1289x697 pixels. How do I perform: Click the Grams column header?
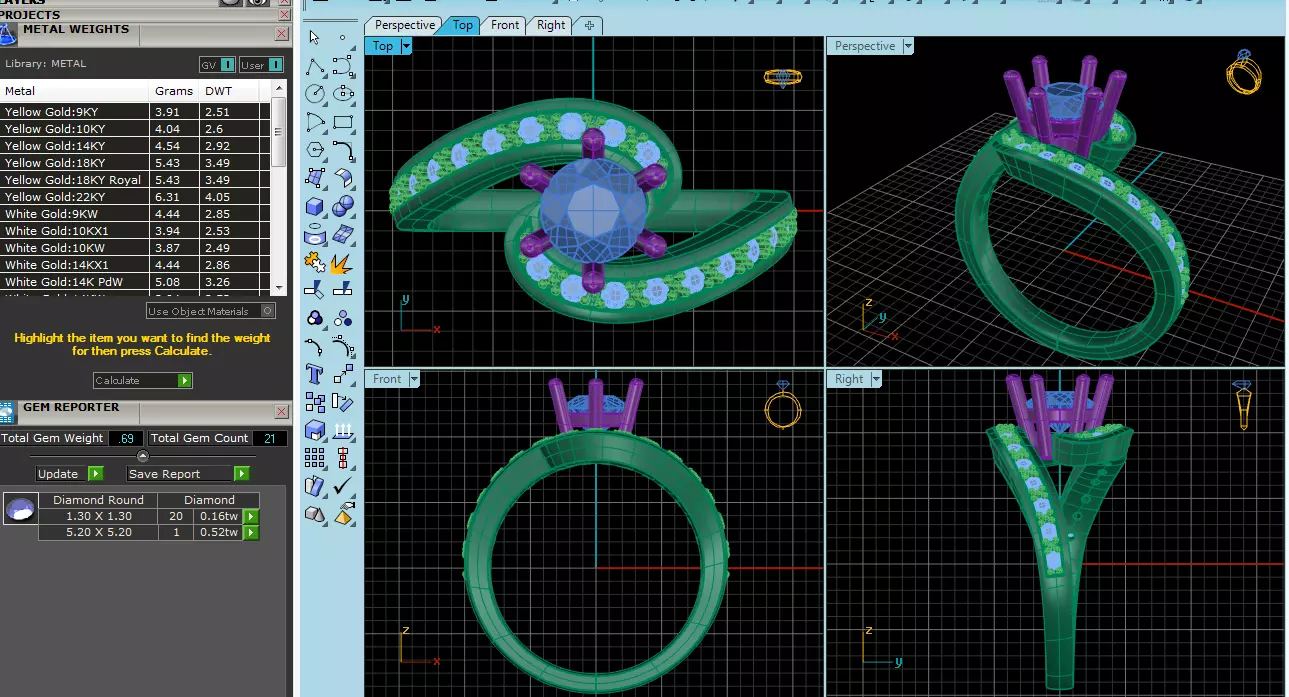(175, 91)
